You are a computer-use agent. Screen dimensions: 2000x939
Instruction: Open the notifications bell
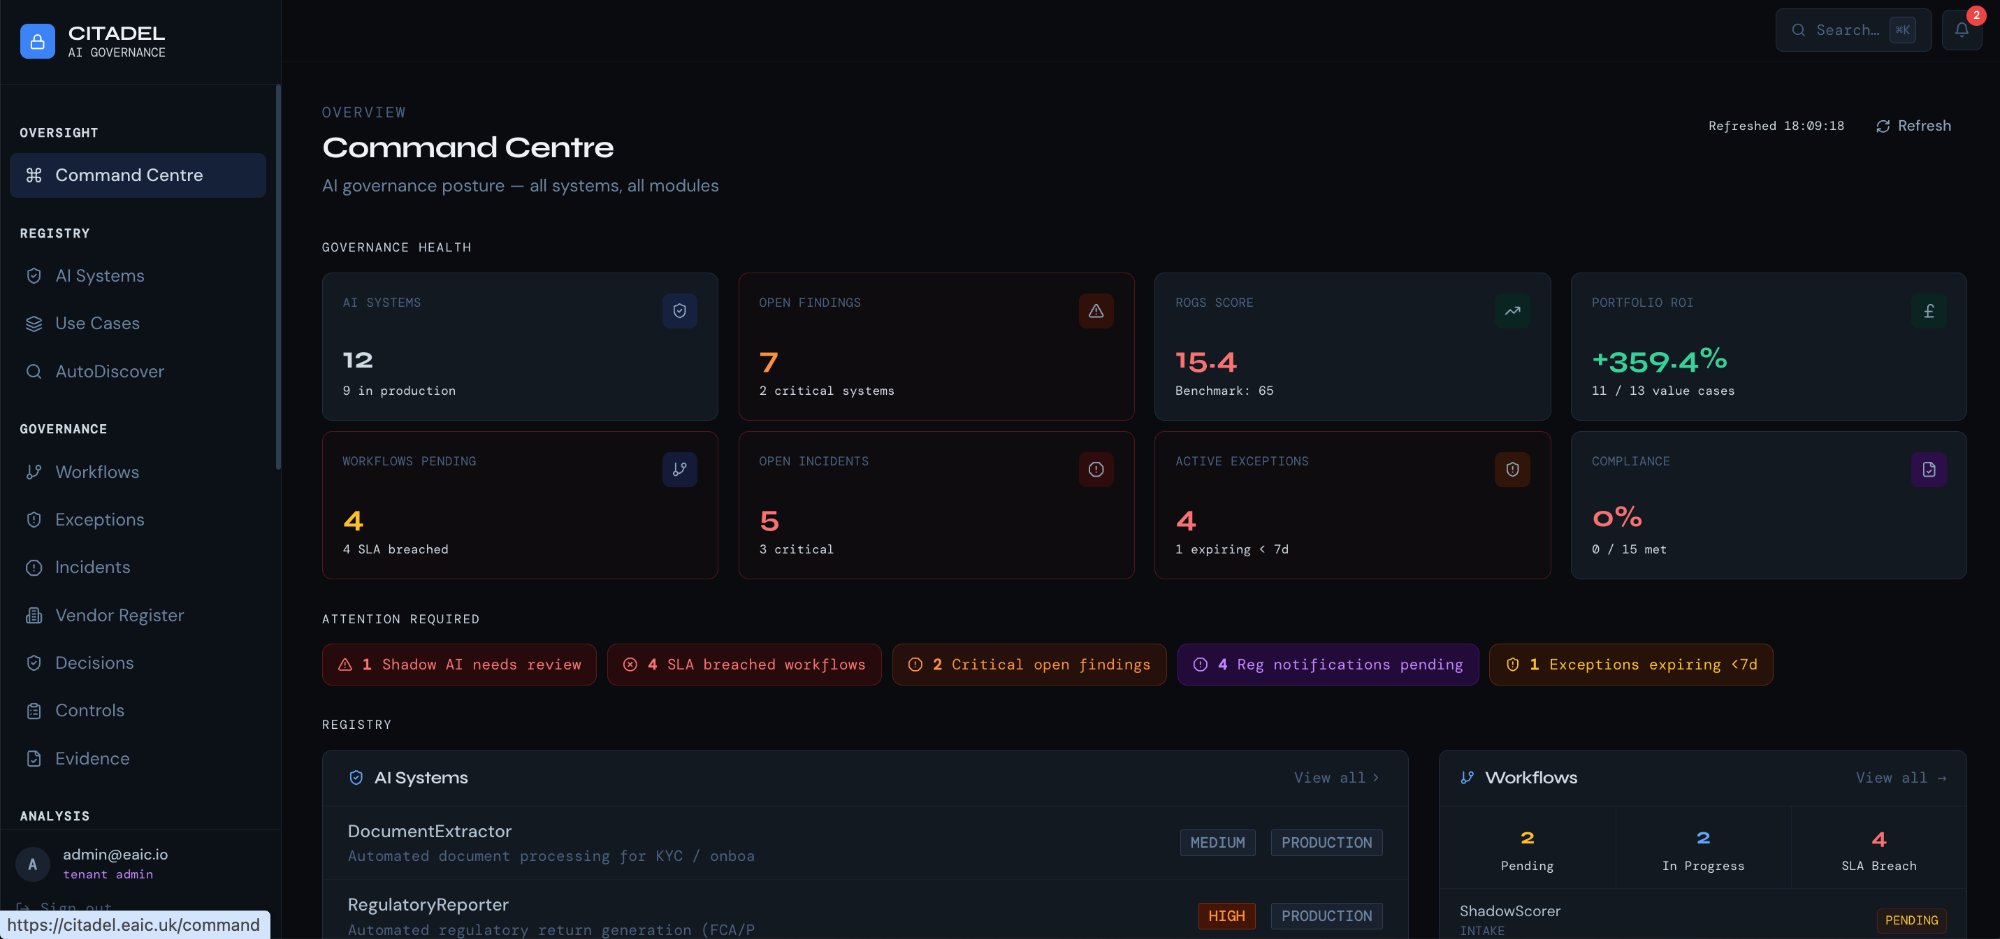coord(1962,30)
